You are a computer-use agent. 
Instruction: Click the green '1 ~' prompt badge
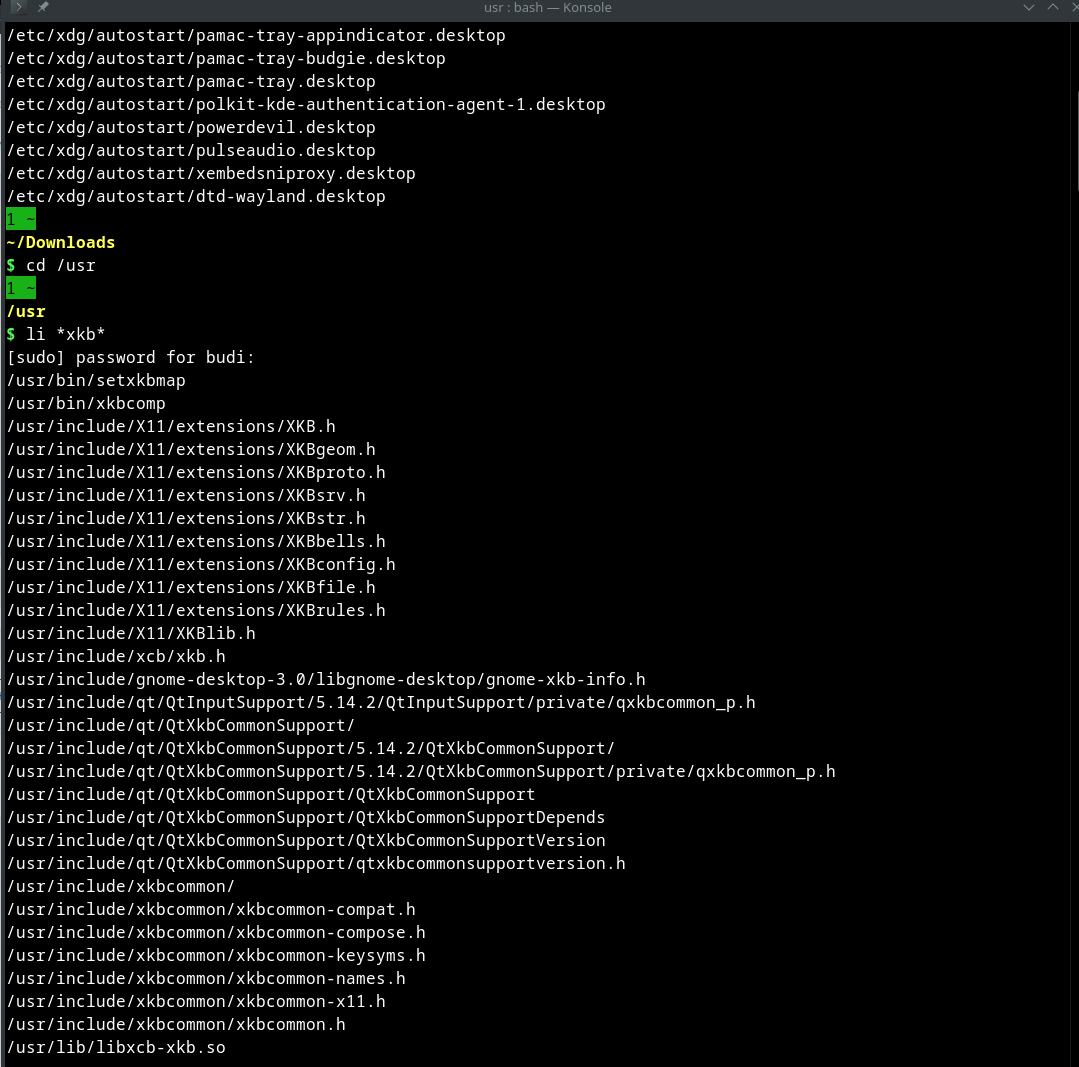point(20,218)
